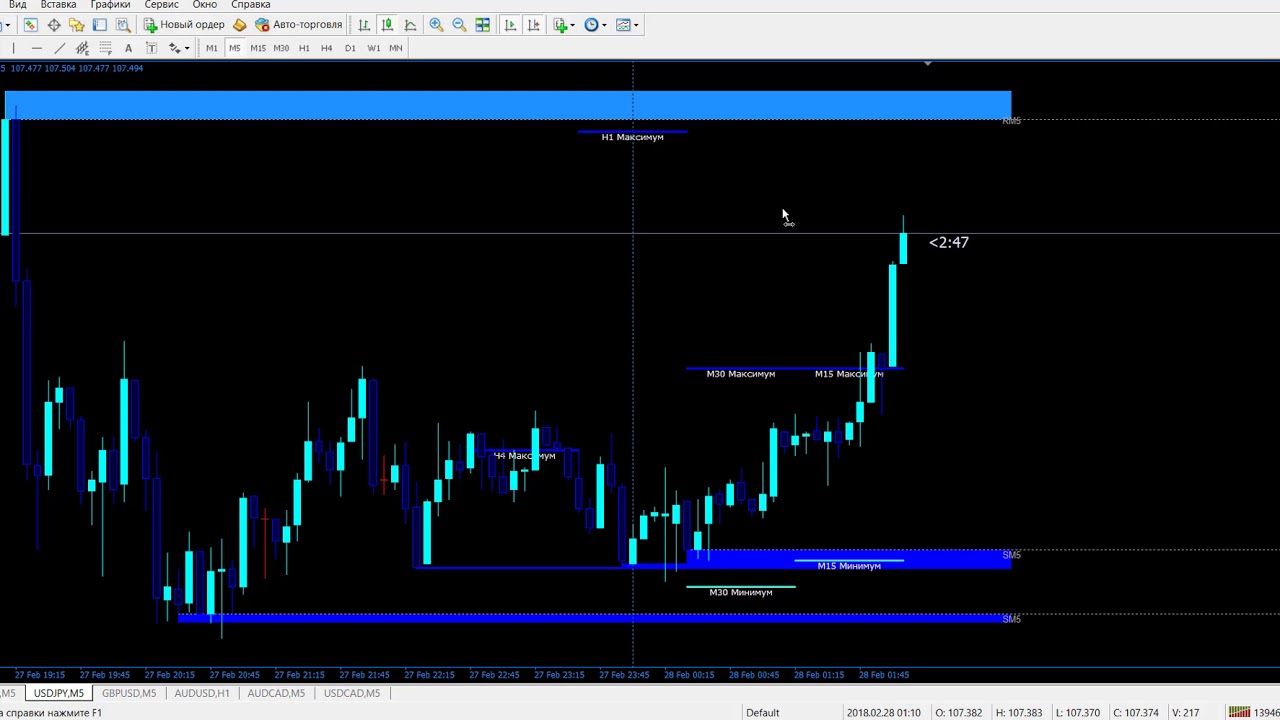1280x720 pixels.
Task: Select the text label tool
Action: tap(151, 48)
